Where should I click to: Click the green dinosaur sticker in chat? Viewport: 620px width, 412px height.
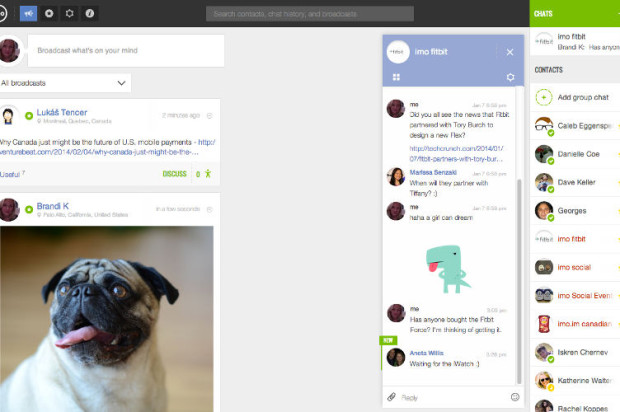447,269
